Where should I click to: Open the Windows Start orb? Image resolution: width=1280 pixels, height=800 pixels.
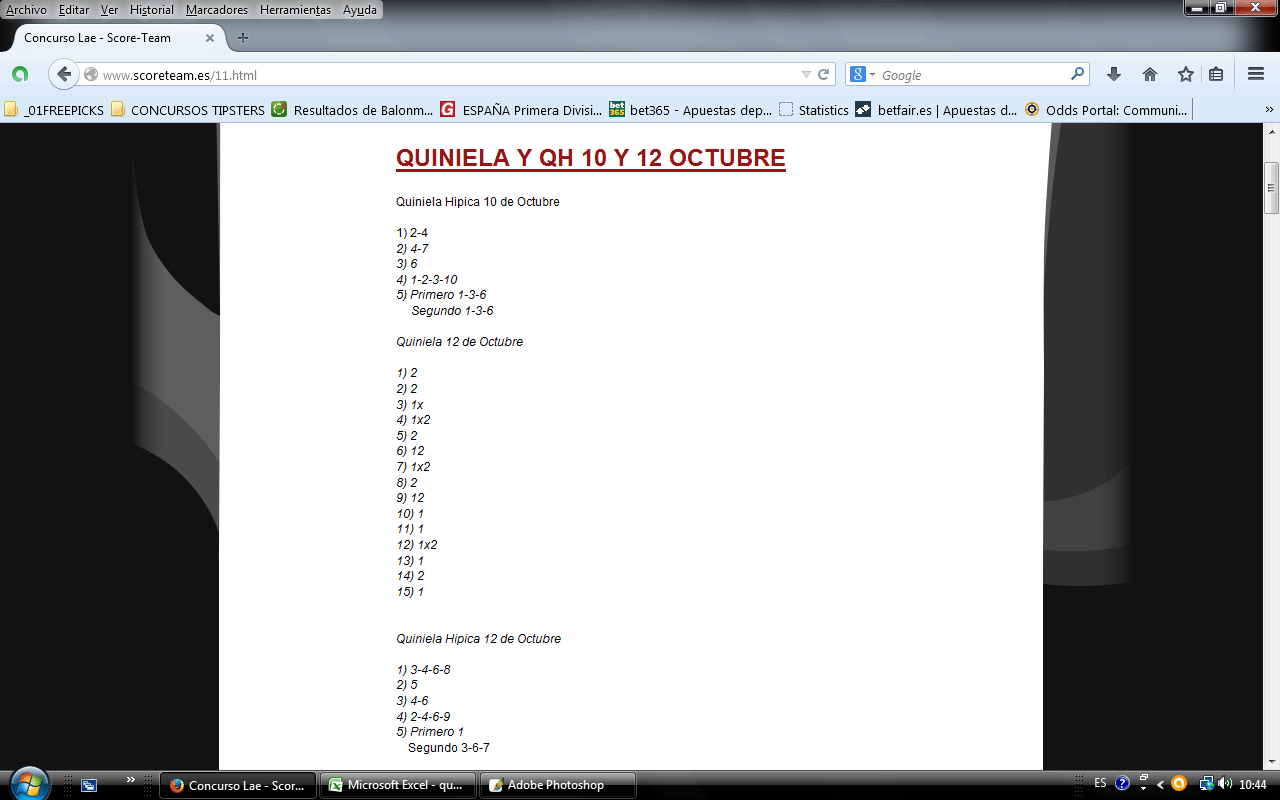(28, 784)
